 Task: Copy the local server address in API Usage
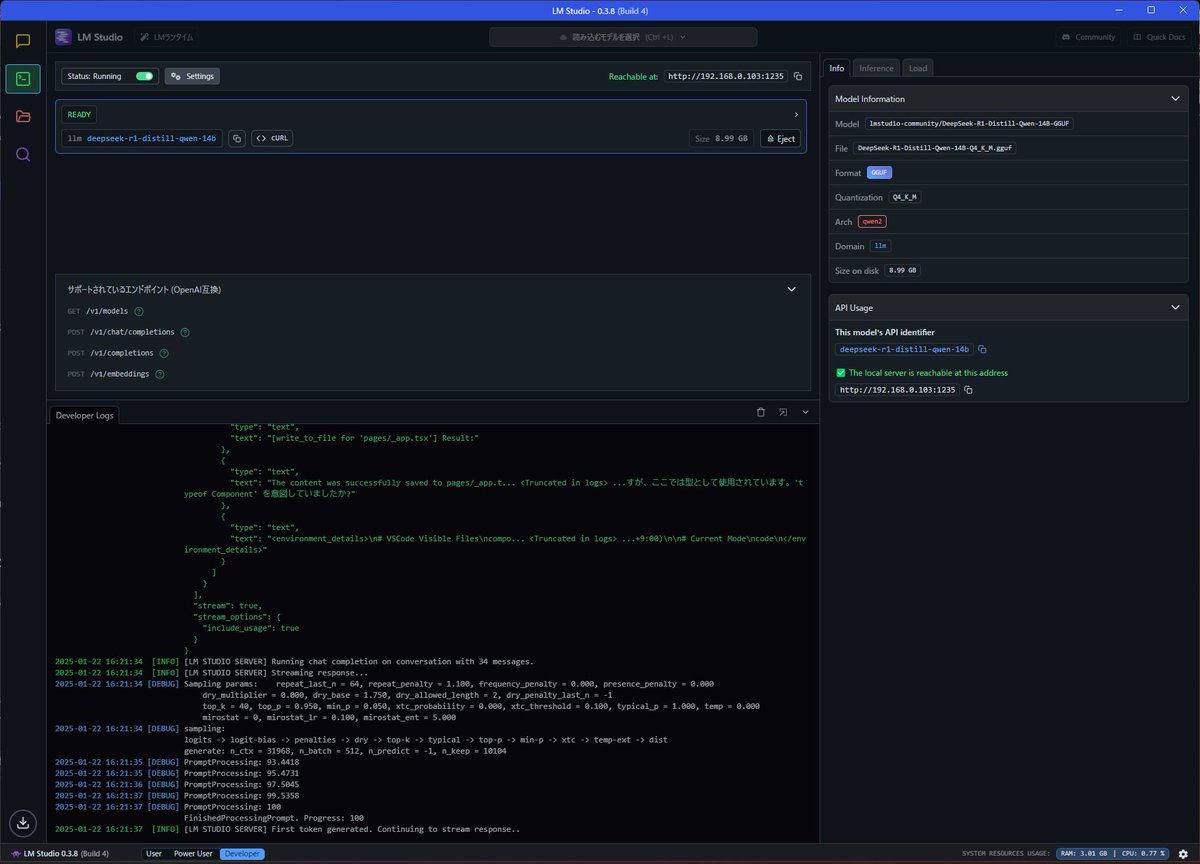pyautogui.click(x=968, y=390)
